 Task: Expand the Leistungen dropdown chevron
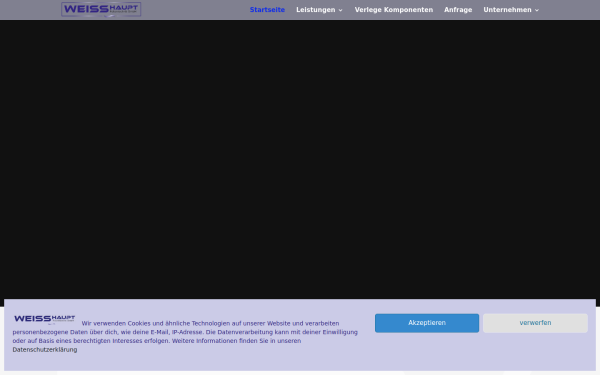point(341,10)
